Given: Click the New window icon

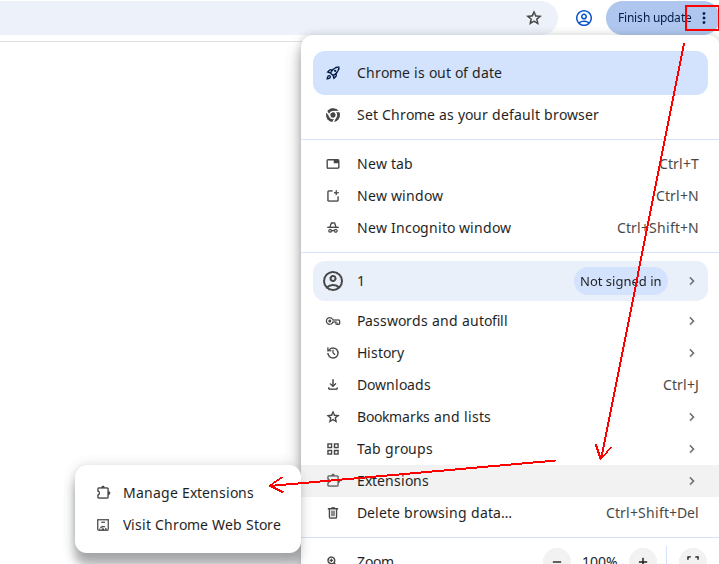Looking at the screenshot, I should coord(333,196).
